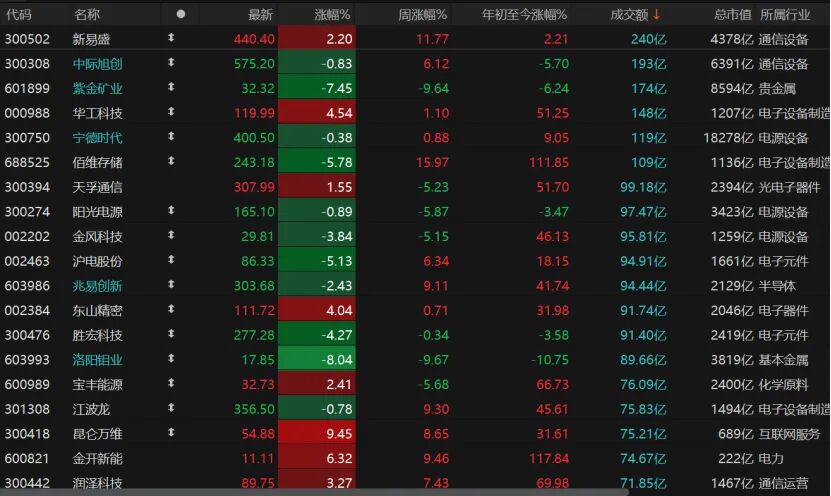Click the 年初至今涨幅% column header
Screen dimensions: 831x496
[x=524, y=14]
